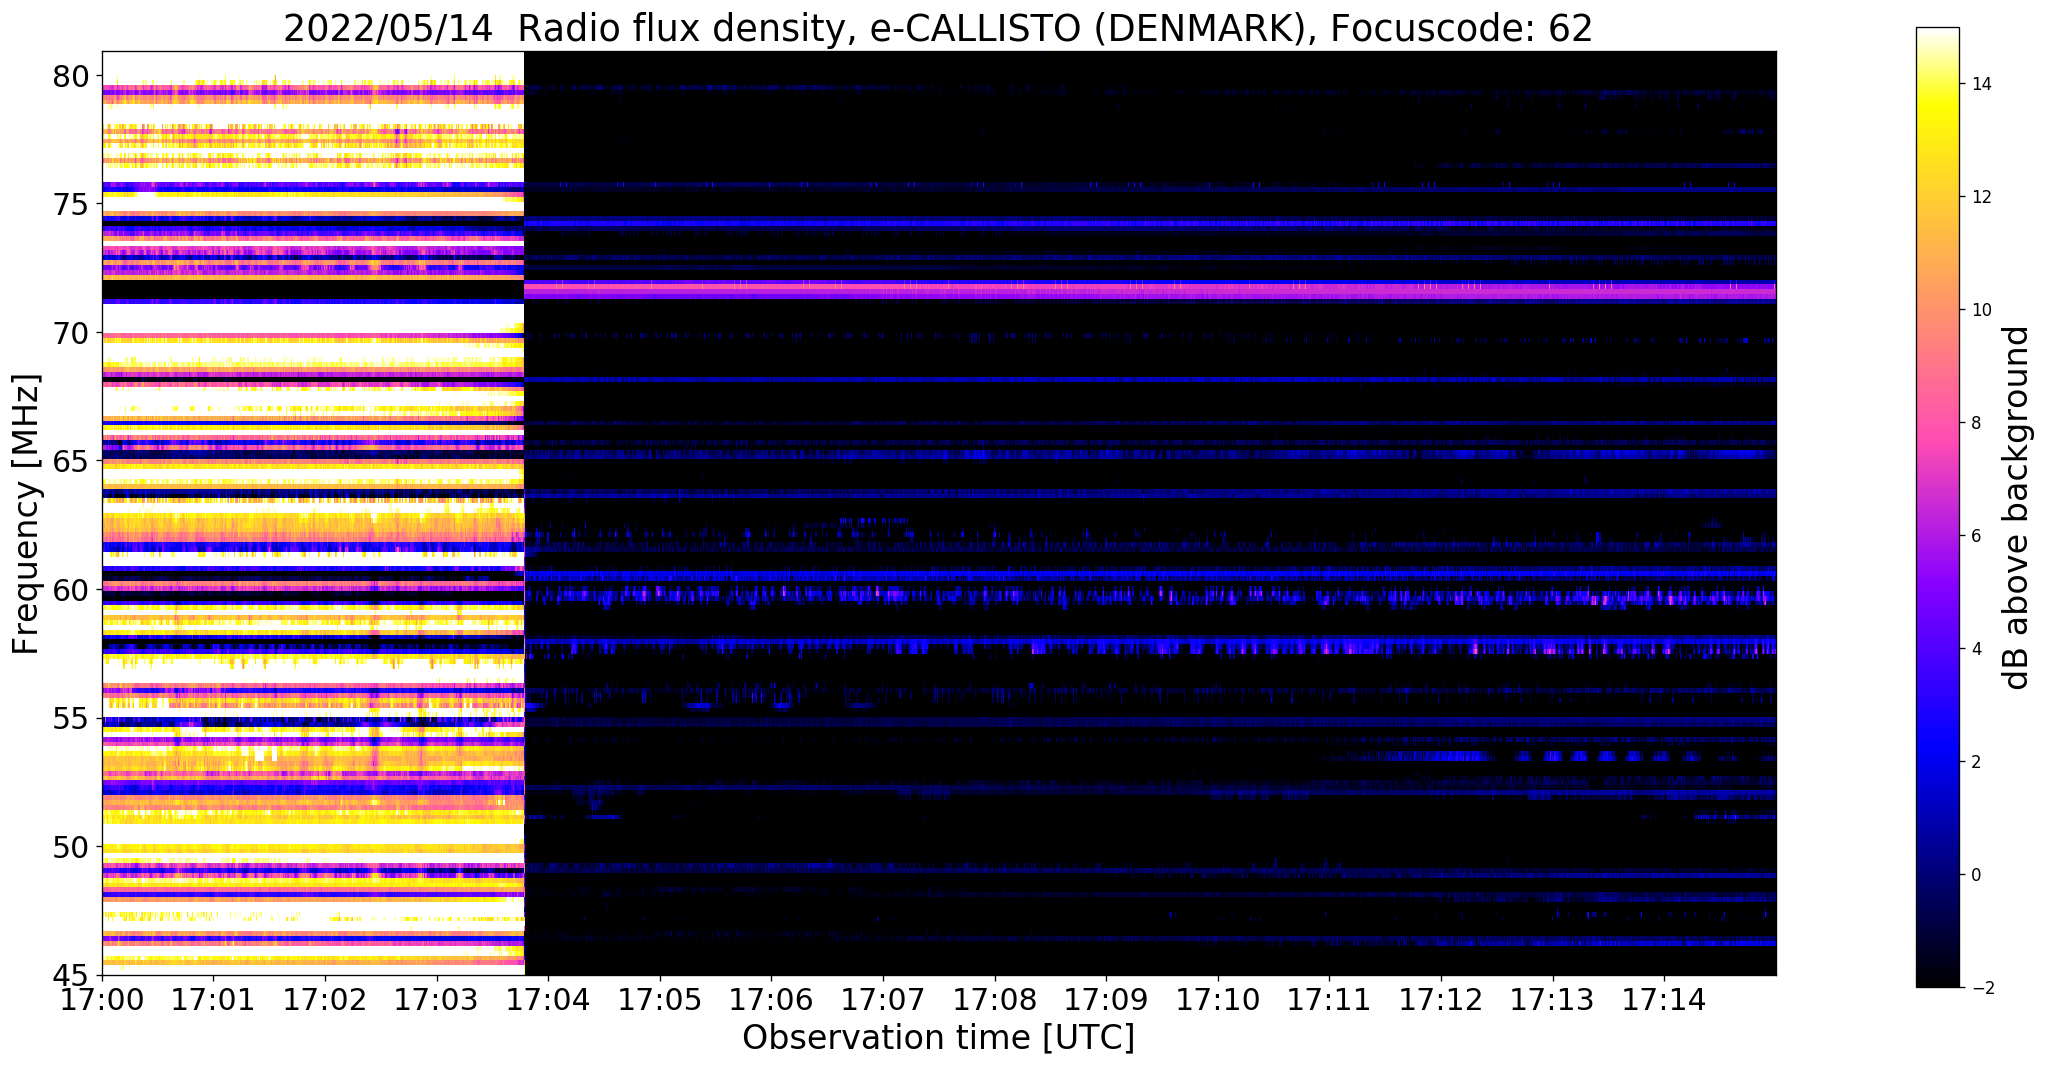Click the colorbar tick value 6
Viewport: 2047px width, 1067px height.
point(1975,536)
